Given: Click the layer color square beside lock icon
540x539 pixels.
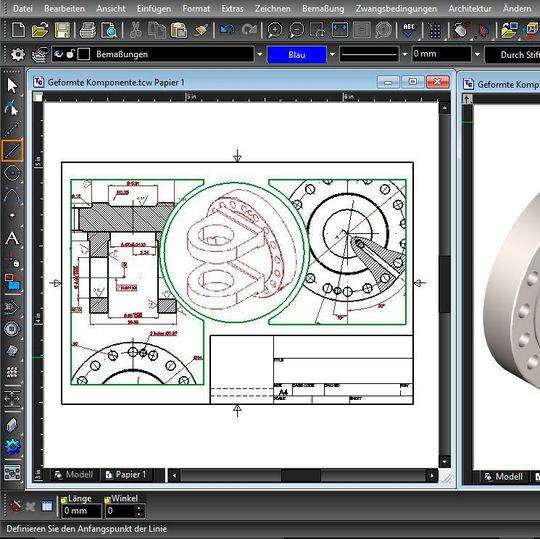Looking at the screenshot, I should point(84,54).
